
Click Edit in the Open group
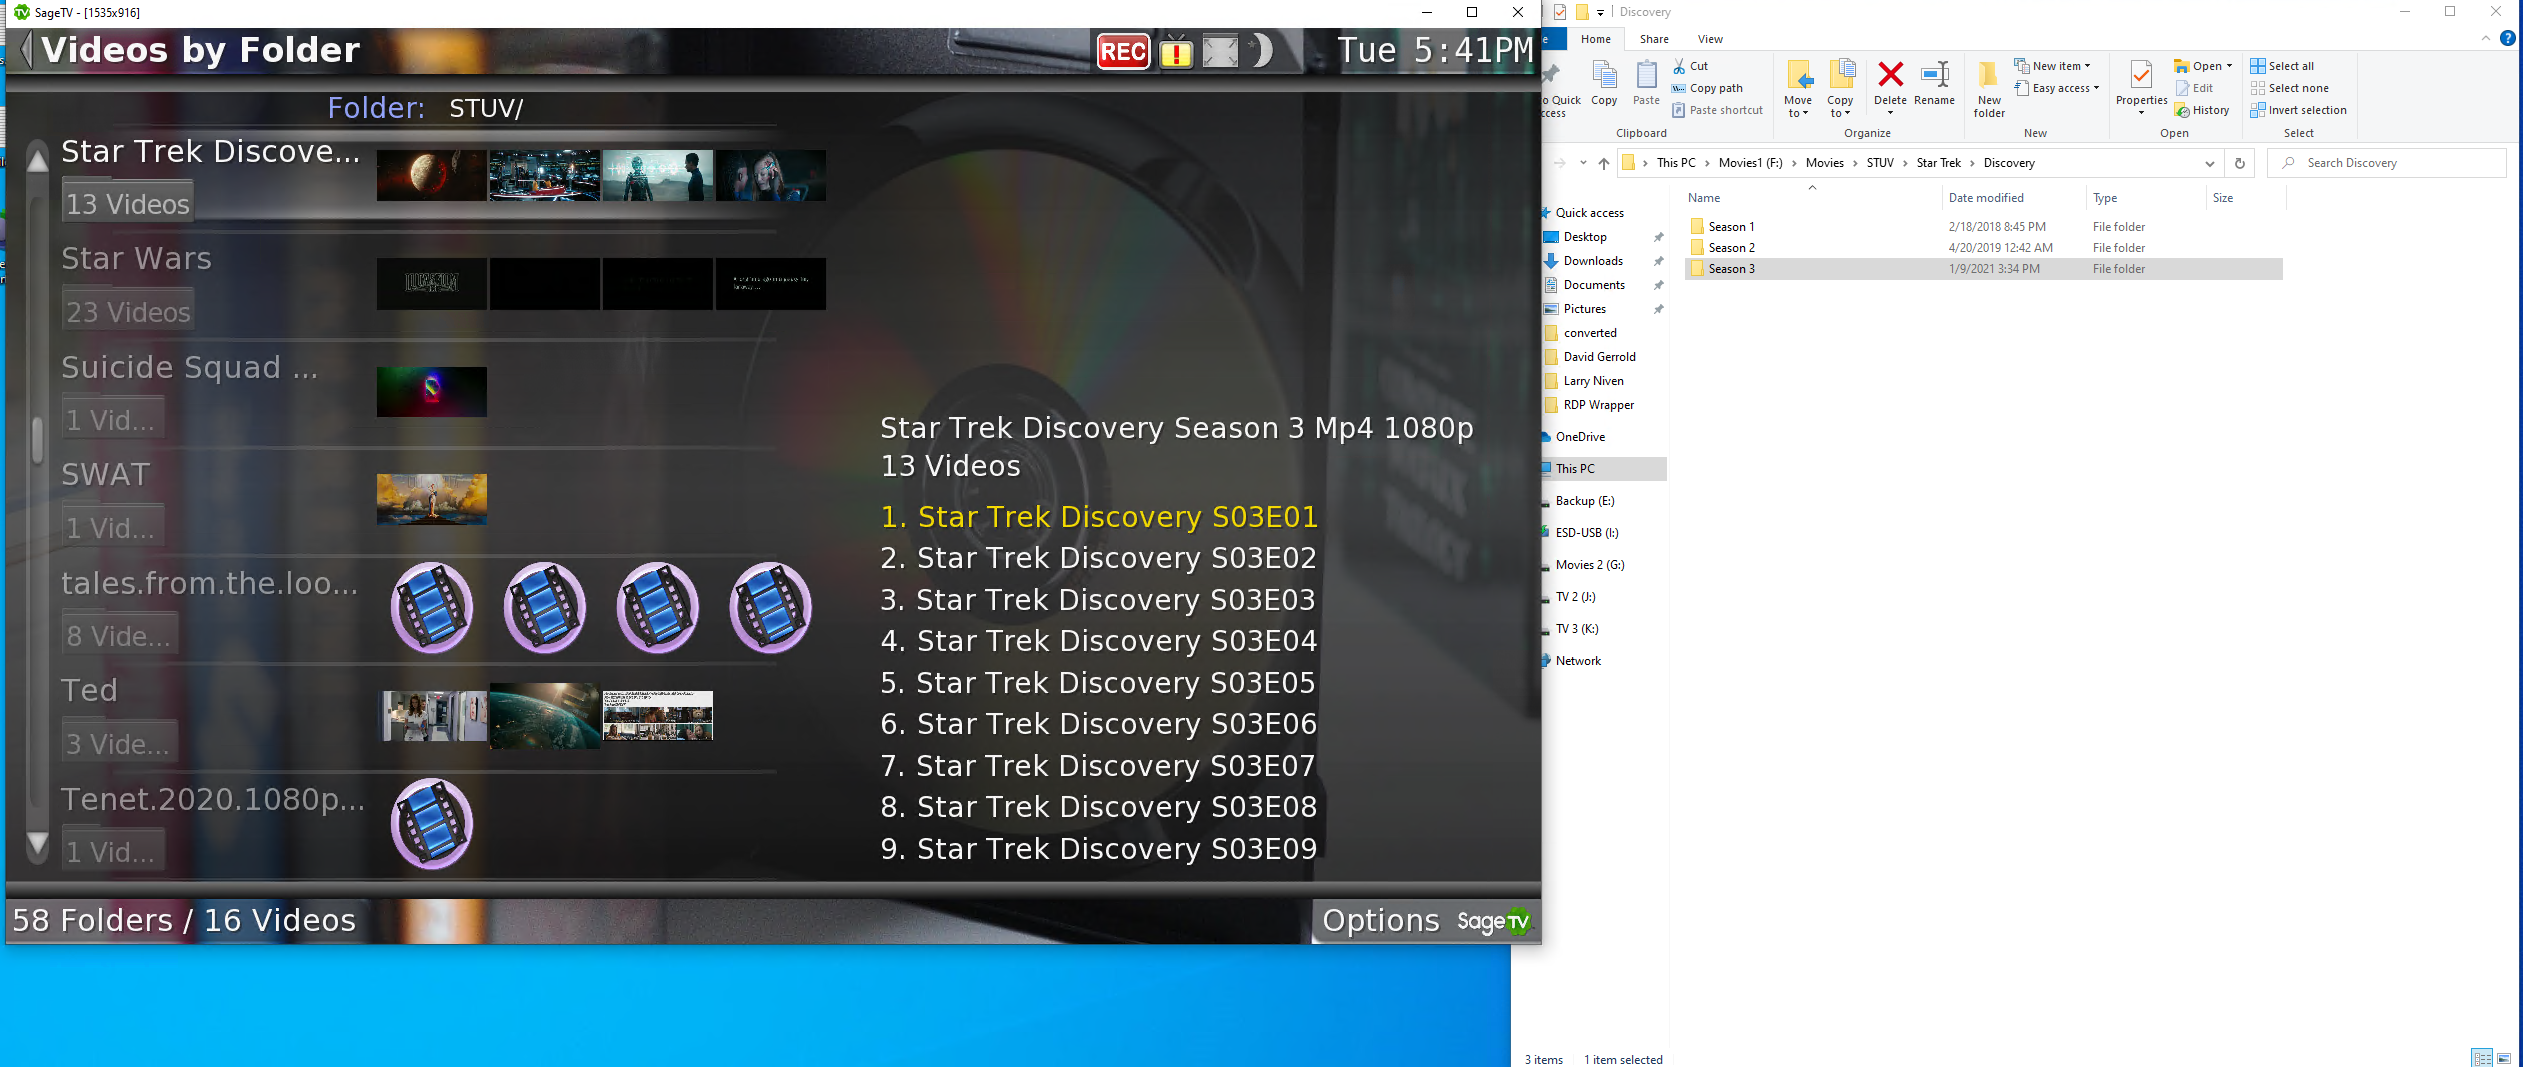tap(2194, 88)
